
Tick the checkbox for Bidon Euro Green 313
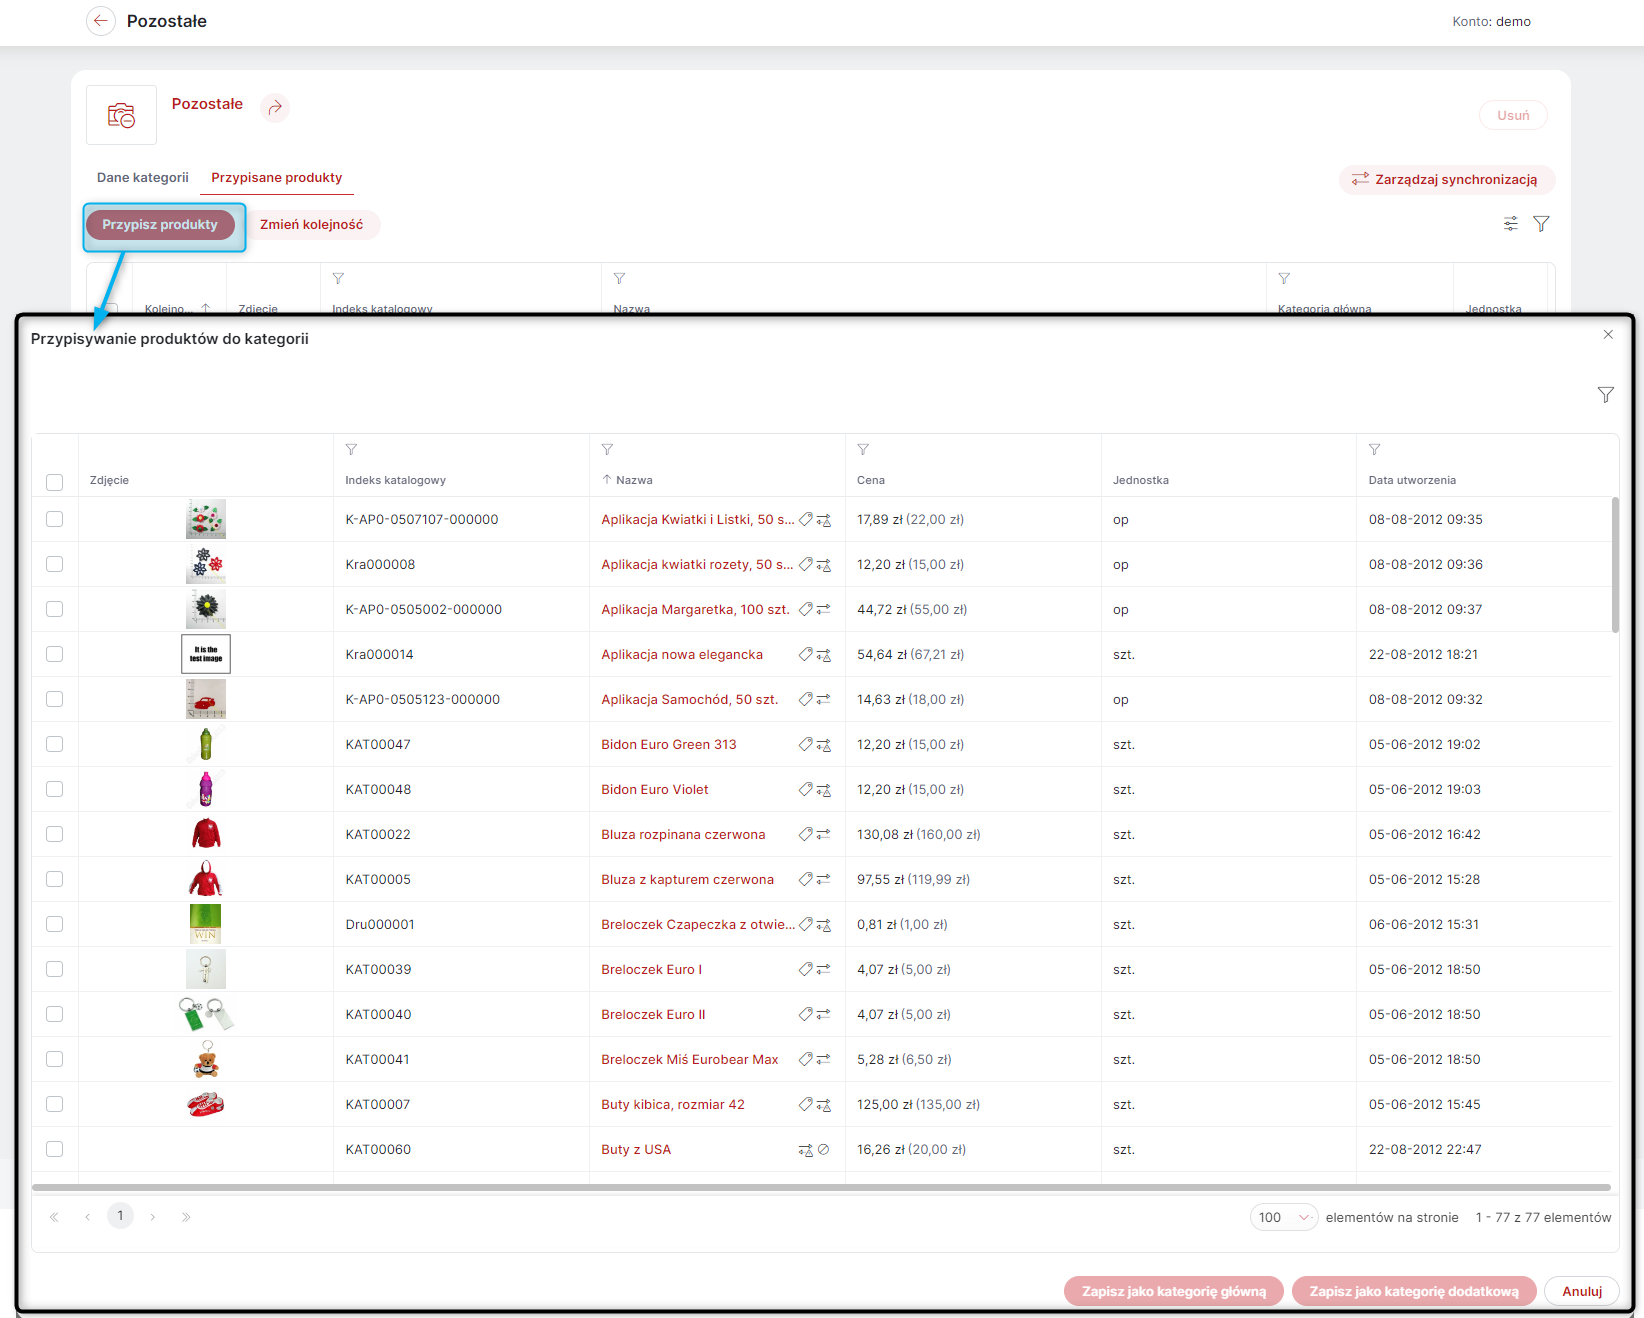[55, 744]
